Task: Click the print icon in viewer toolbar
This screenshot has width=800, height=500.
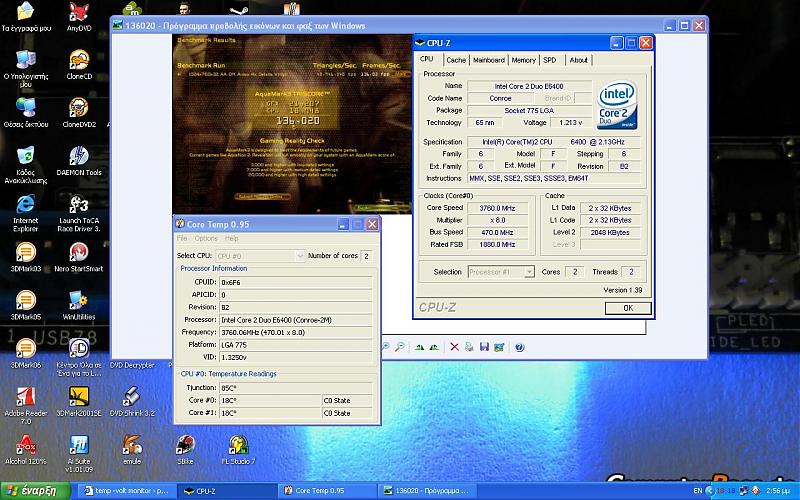Action: 469,347
